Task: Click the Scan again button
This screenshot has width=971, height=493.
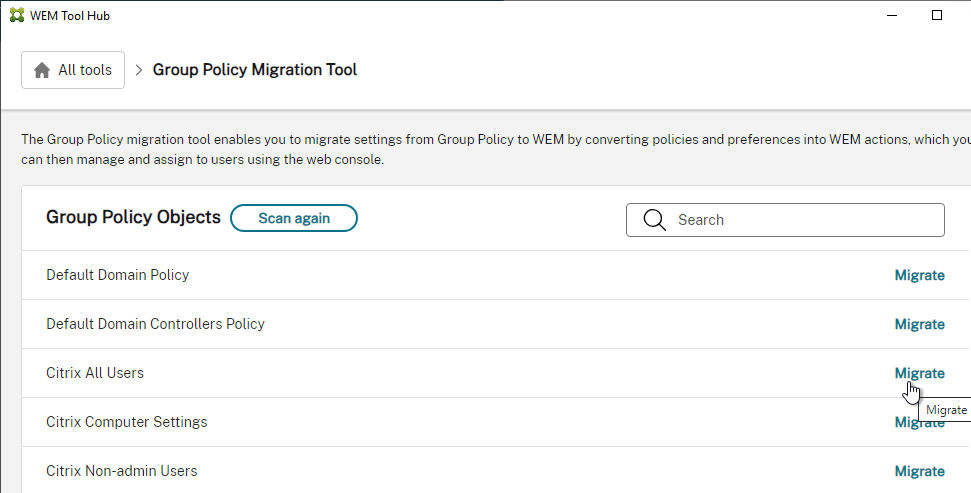Action: point(294,218)
